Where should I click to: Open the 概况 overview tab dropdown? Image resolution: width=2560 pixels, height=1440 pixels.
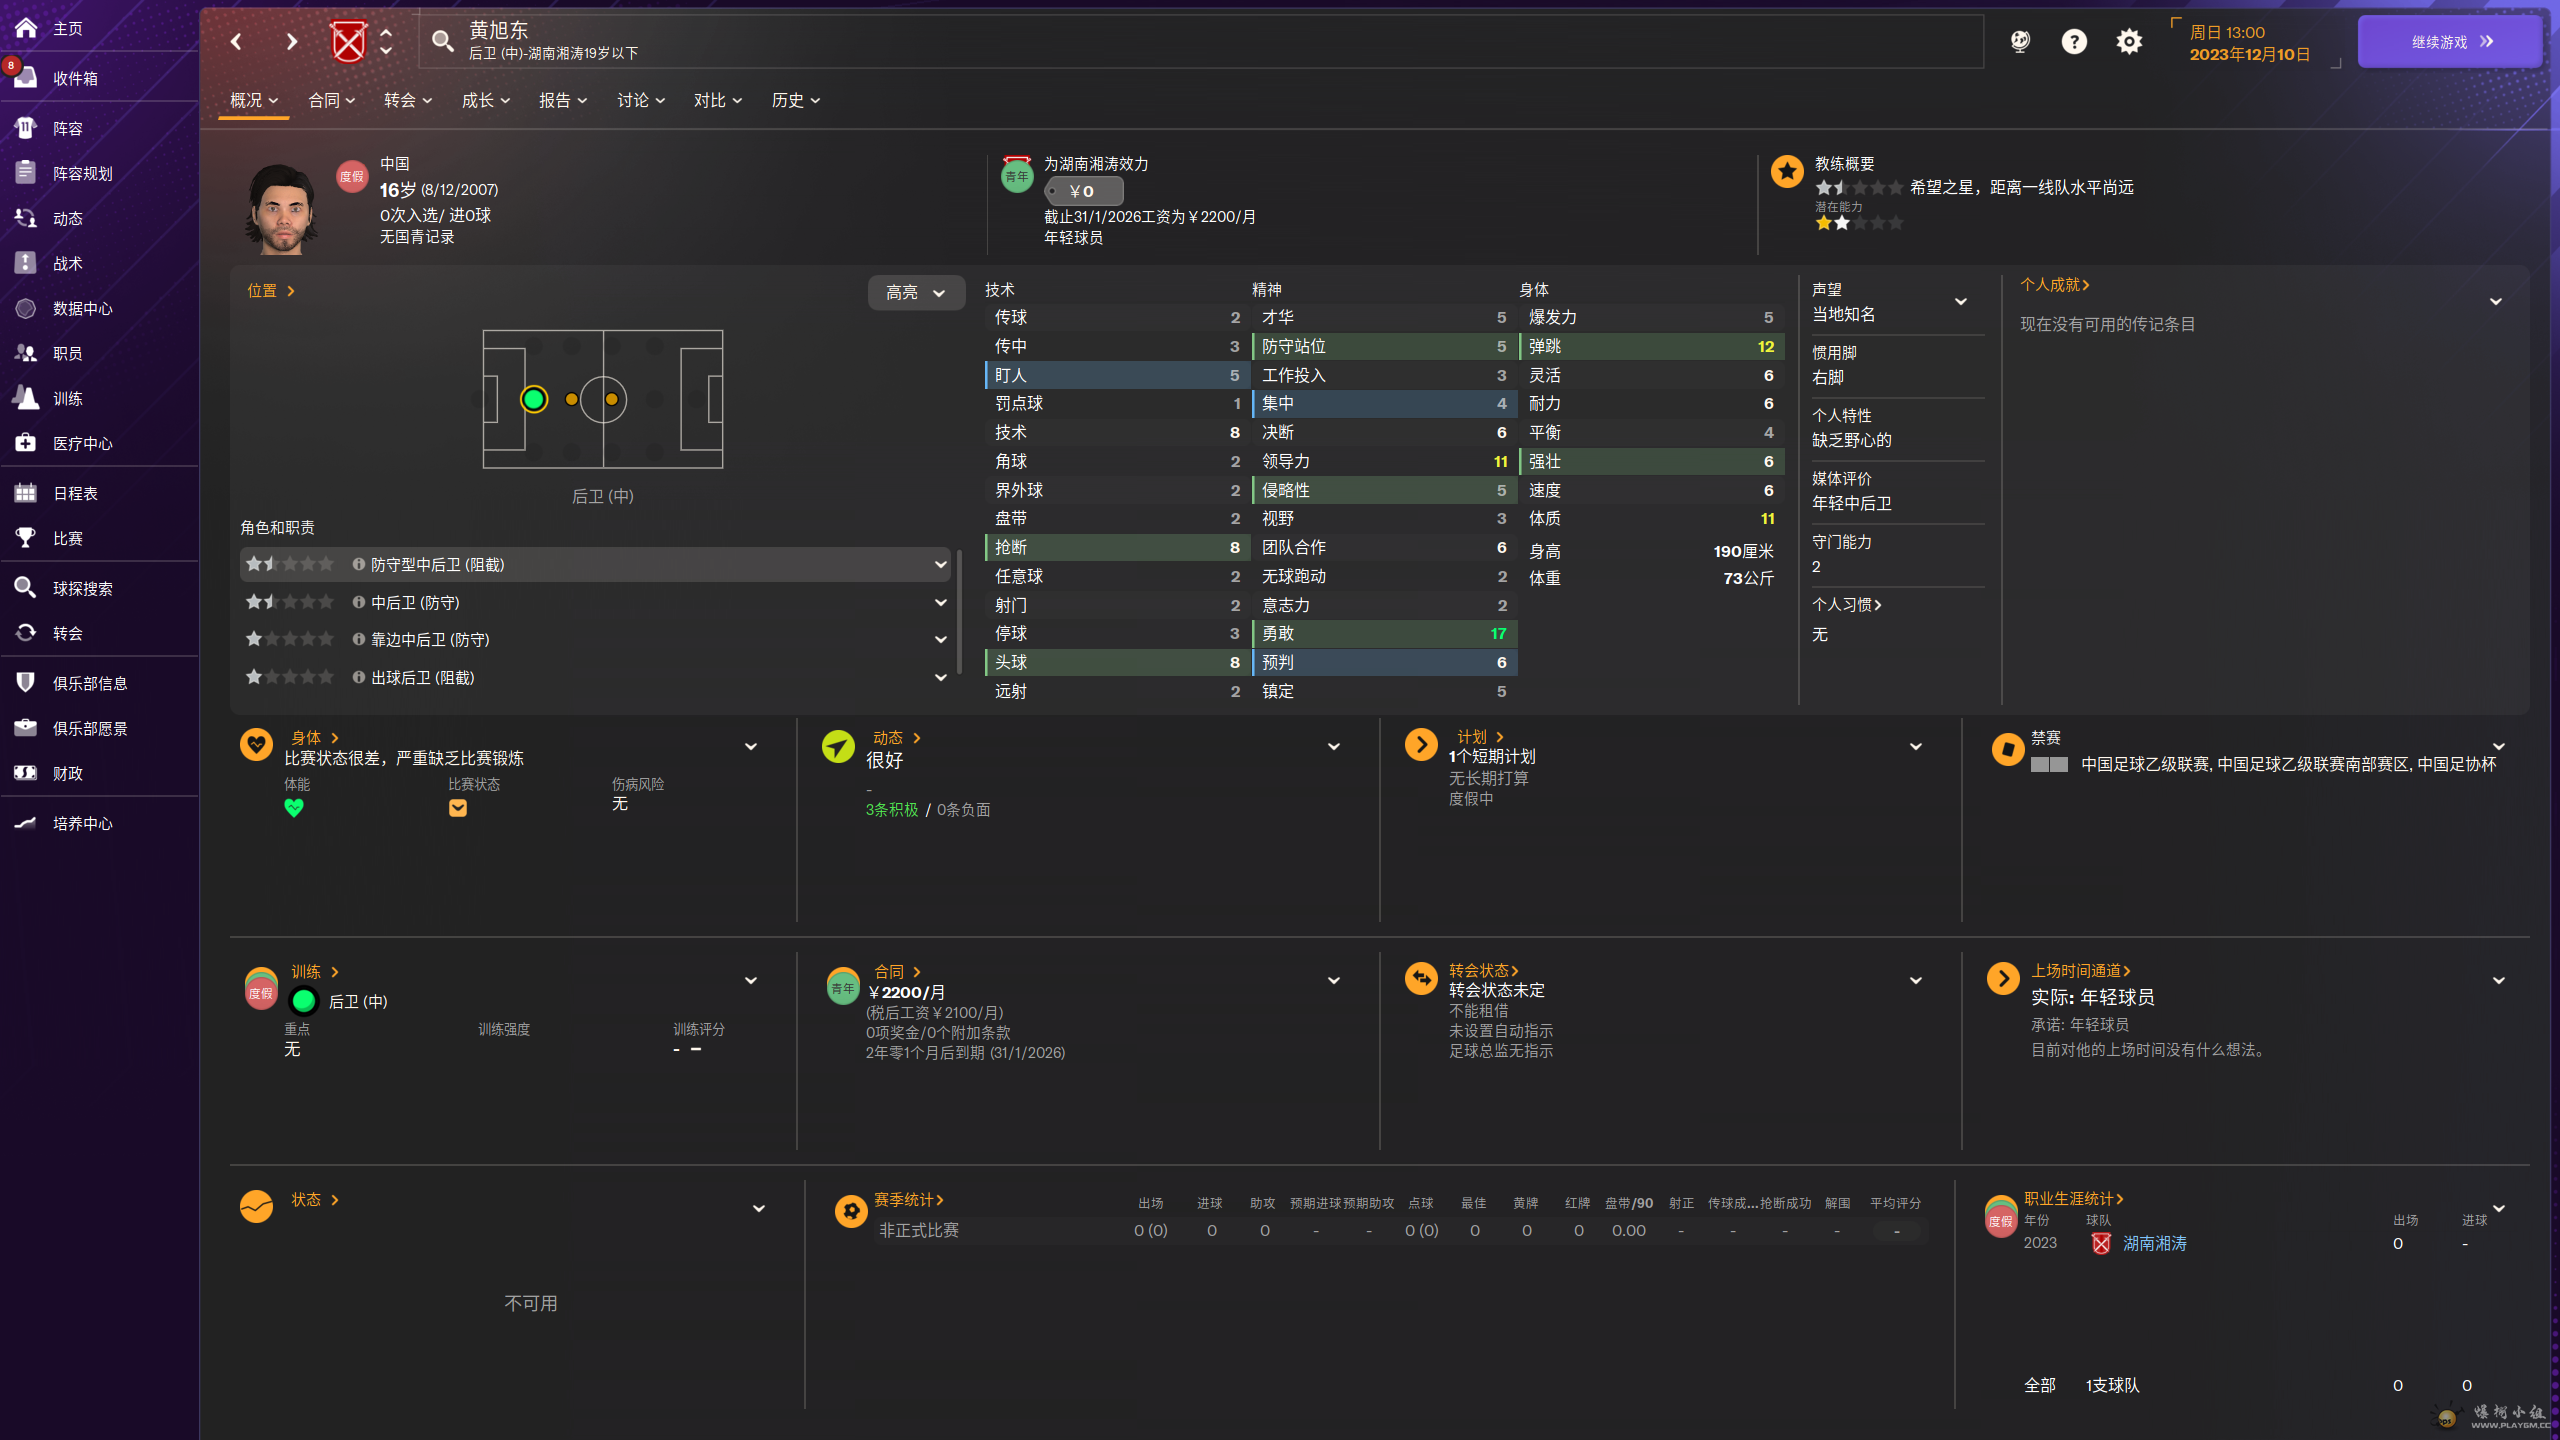pyautogui.click(x=254, y=100)
